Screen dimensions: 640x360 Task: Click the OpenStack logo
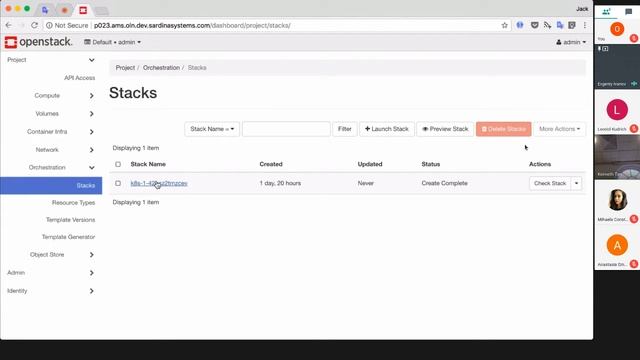(38, 42)
